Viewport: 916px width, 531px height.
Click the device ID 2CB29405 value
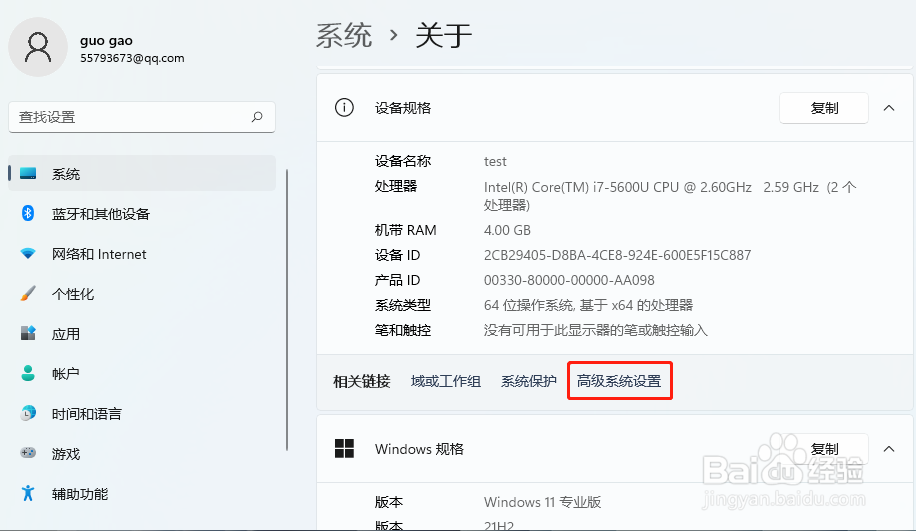tap(617, 255)
